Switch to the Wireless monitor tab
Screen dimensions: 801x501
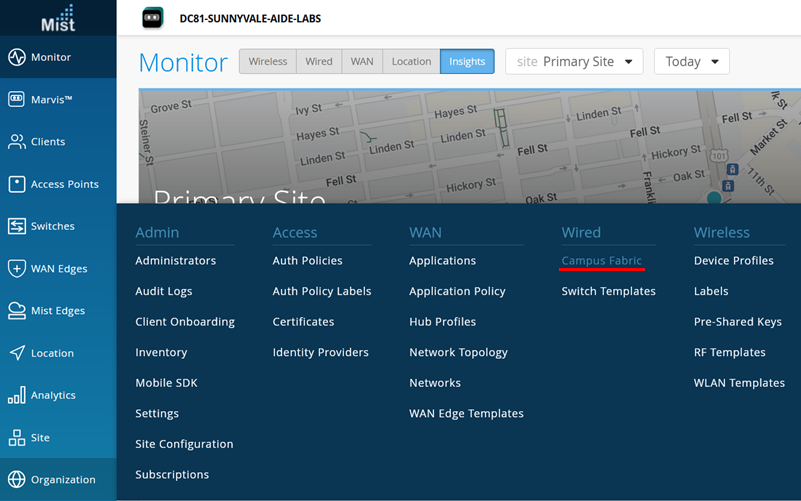pos(268,62)
